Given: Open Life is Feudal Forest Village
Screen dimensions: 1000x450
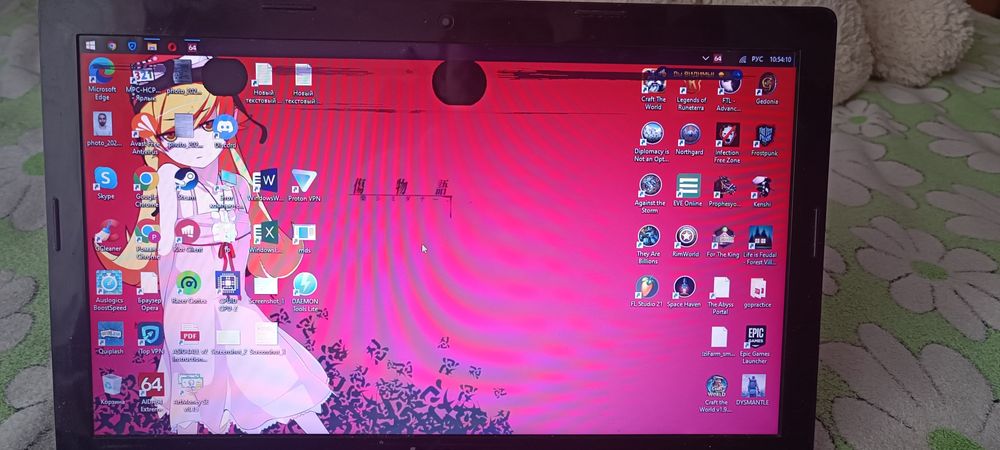Looking at the screenshot, I should click(760, 245).
